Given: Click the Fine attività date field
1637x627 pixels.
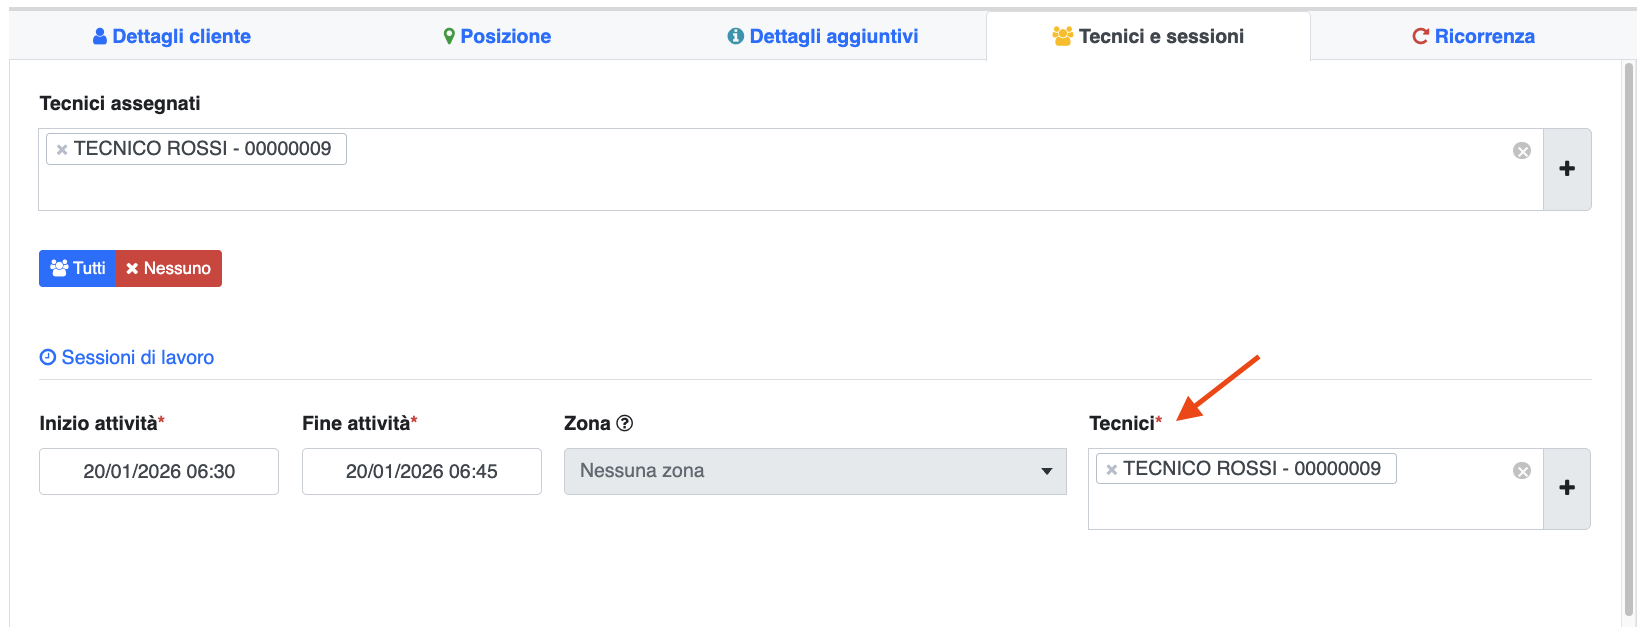Looking at the screenshot, I should pos(421,471).
